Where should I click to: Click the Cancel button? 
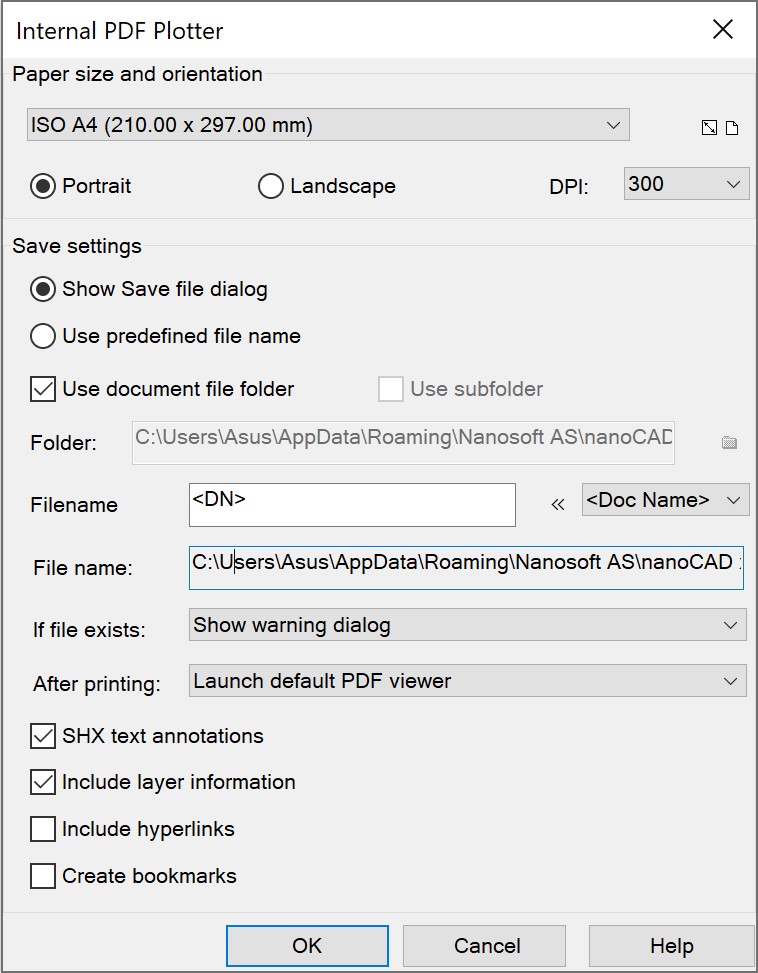pyautogui.click(x=487, y=945)
